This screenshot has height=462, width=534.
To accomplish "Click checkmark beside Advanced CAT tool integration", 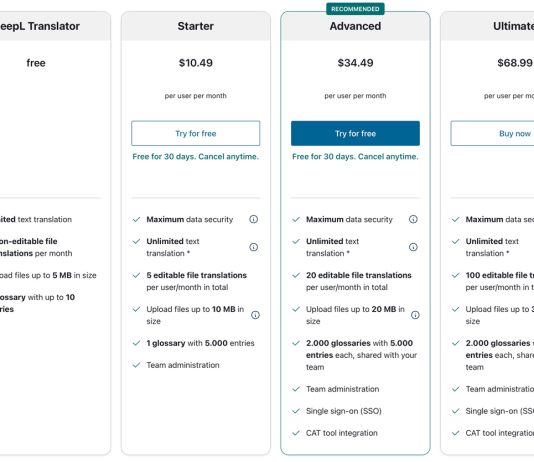I will point(296,433).
